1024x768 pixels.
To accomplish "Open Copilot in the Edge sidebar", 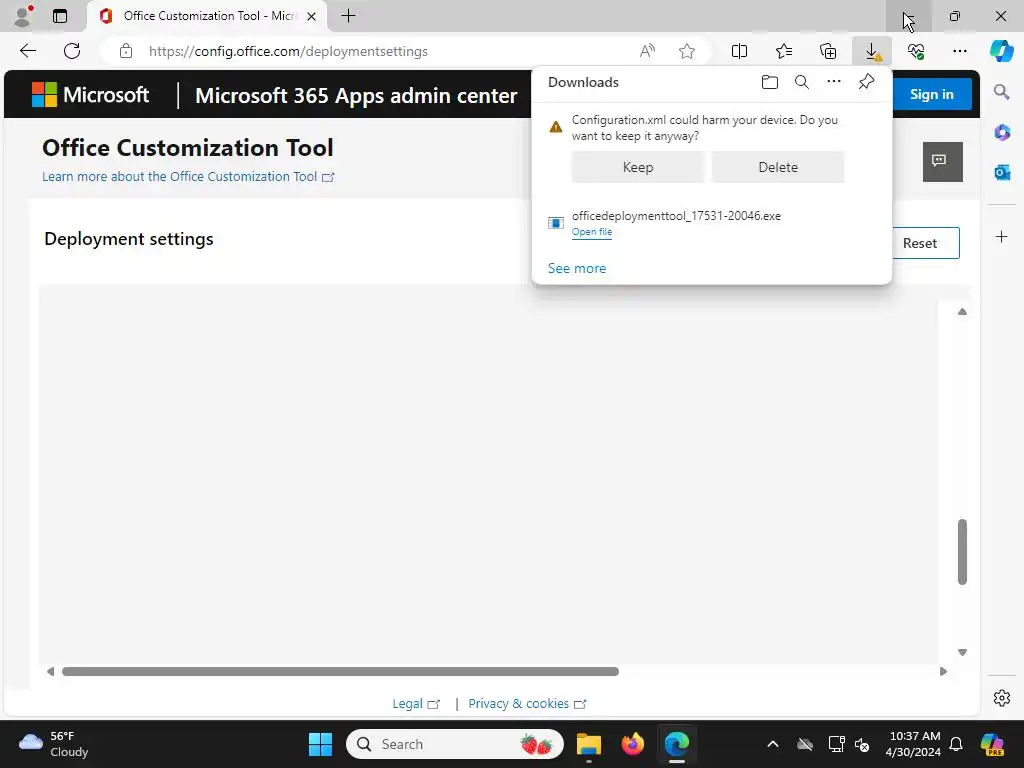I will pos(1002,51).
